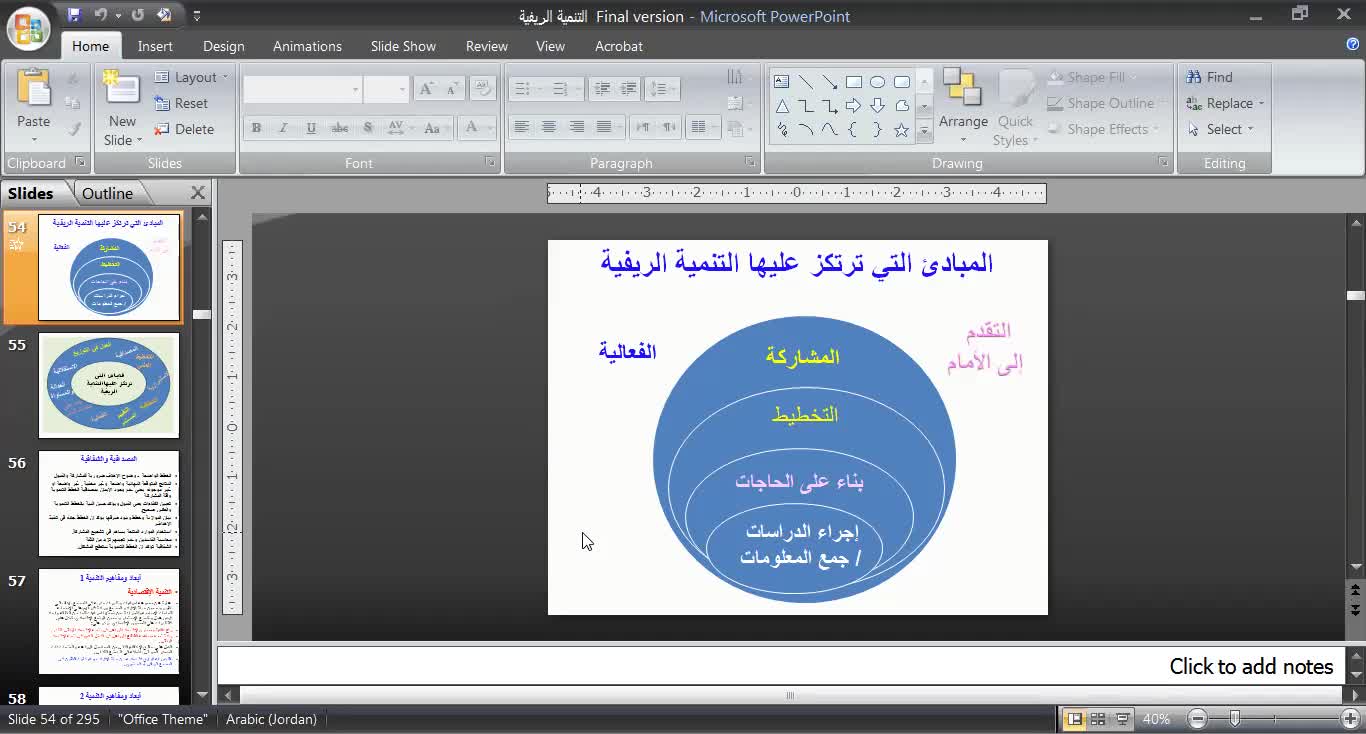Image resolution: width=1366 pixels, height=734 pixels.
Task: Toggle Text Shadow formatting
Action: [368, 128]
